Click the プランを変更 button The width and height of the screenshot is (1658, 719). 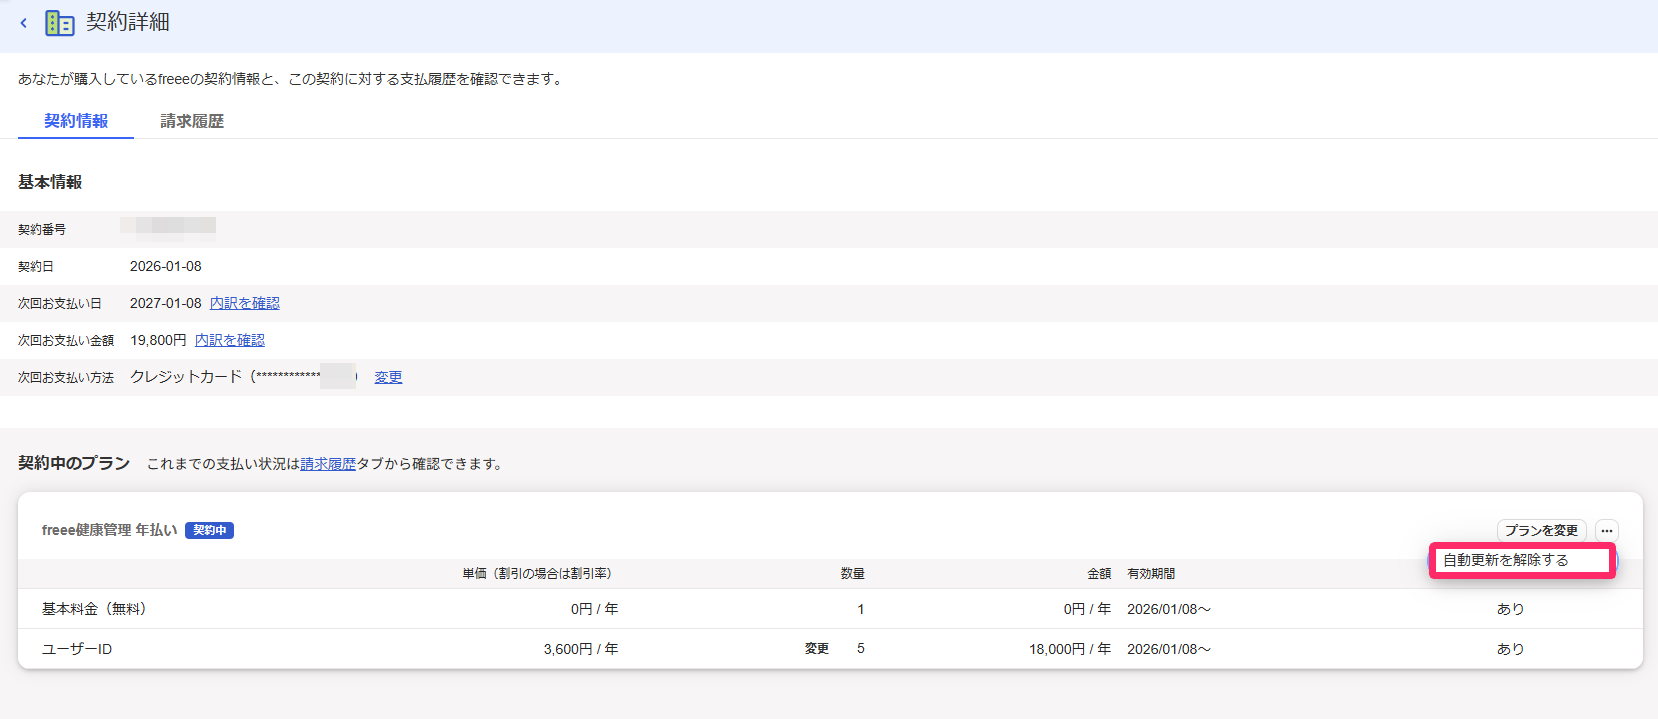[x=1541, y=530]
